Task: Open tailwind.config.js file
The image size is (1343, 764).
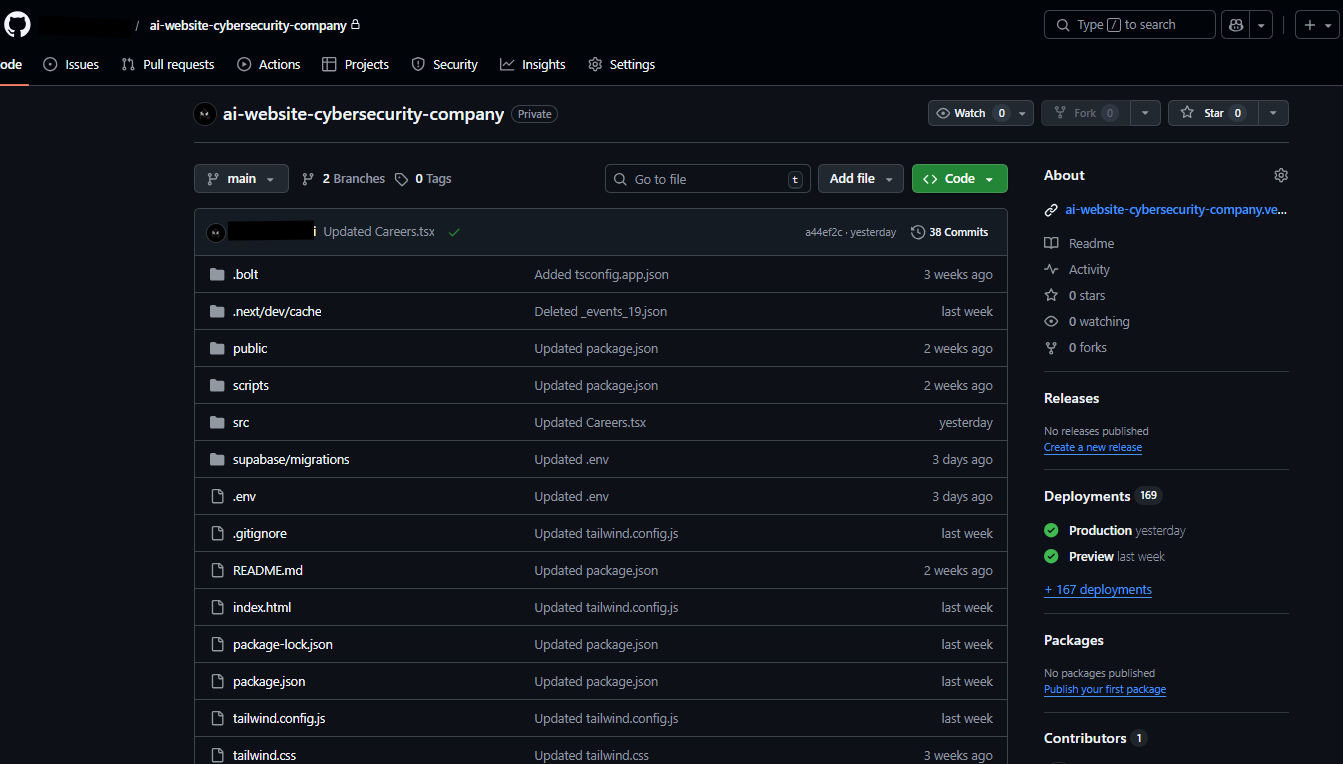Action: [x=279, y=718]
